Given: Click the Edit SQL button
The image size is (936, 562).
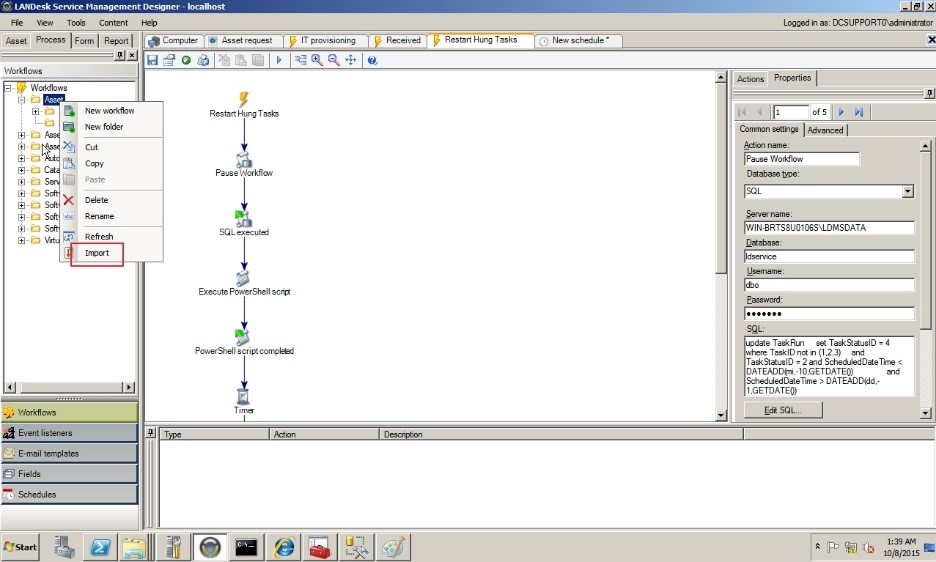Looking at the screenshot, I should (x=784, y=410).
